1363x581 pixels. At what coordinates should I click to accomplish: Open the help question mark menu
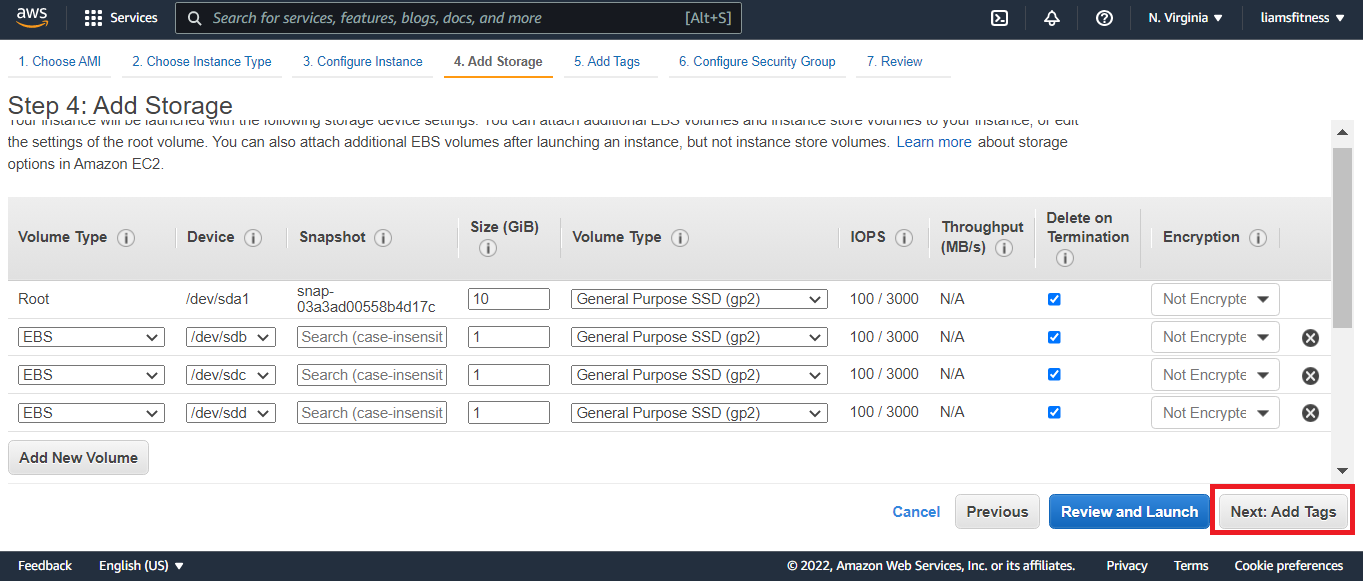[x=1104, y=18]
